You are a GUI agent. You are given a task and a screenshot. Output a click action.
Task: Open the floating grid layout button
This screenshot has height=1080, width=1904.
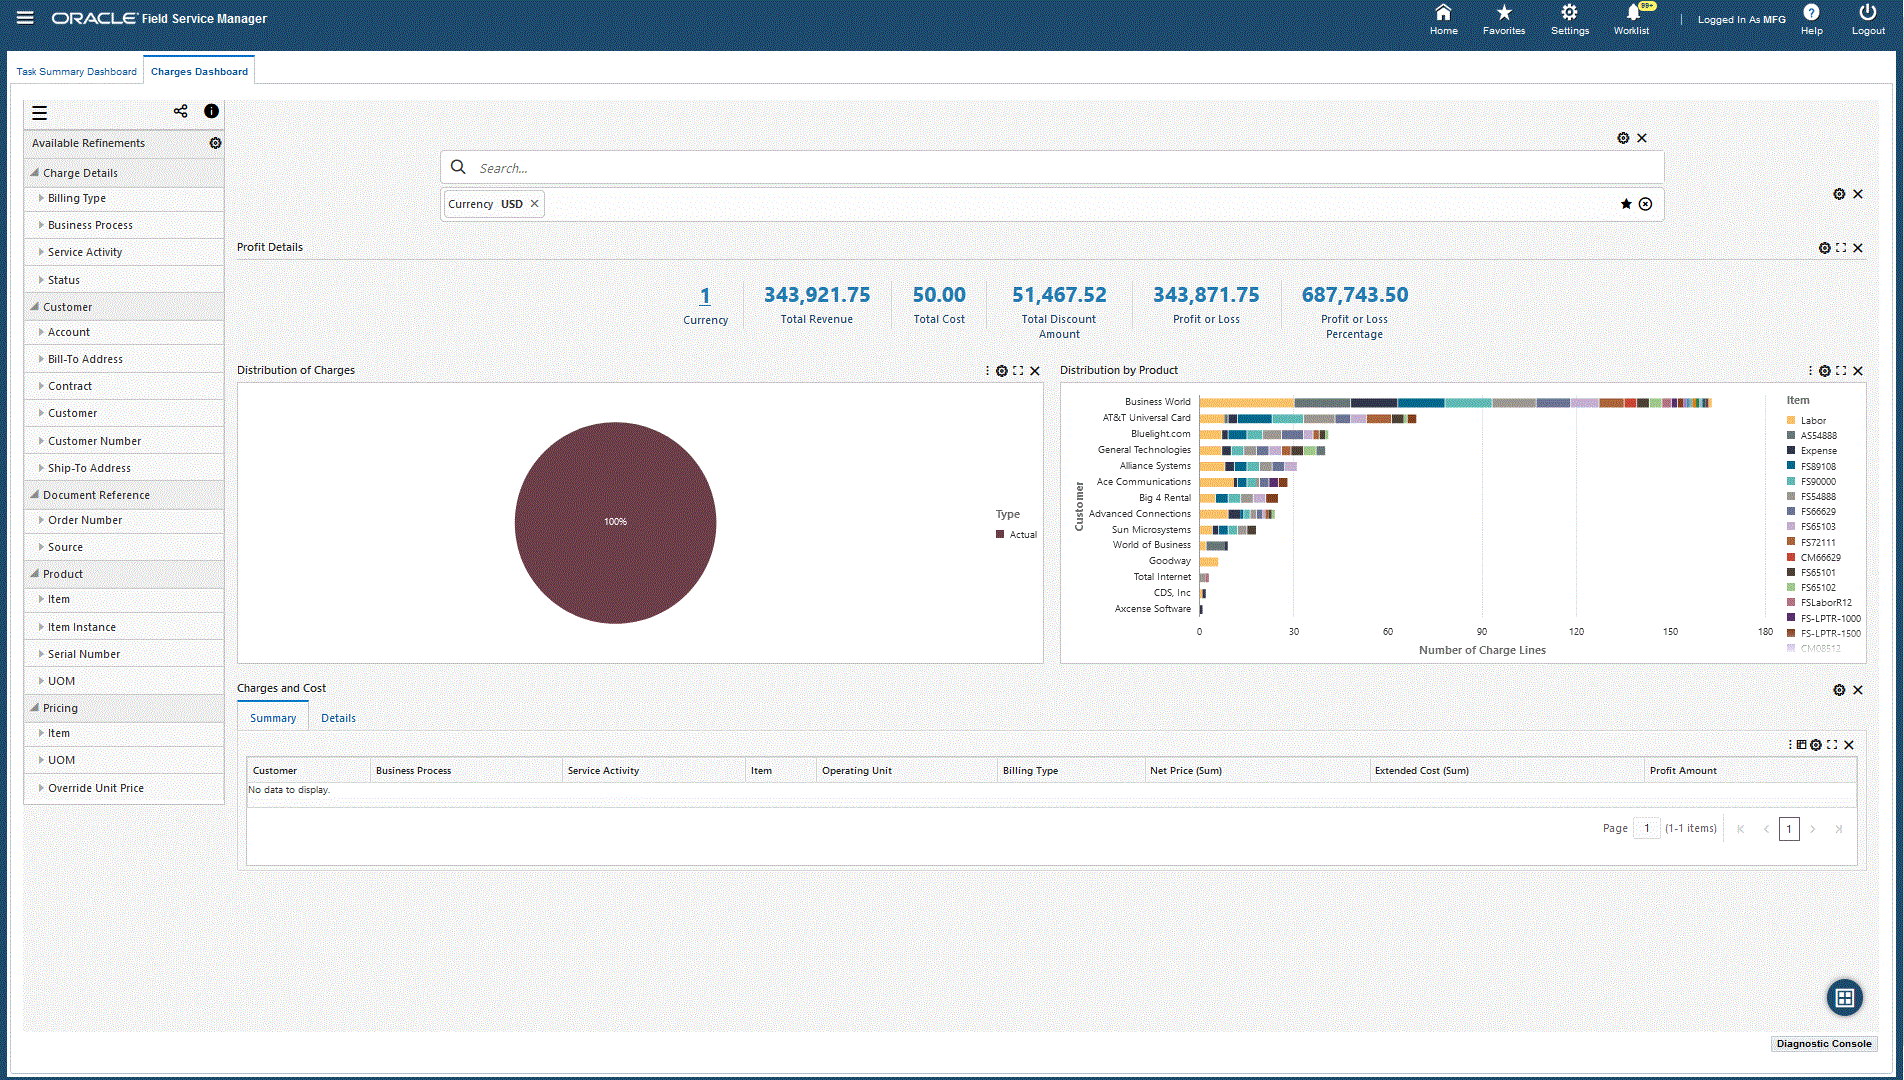pyautogui.click(x=1845, y=997)
